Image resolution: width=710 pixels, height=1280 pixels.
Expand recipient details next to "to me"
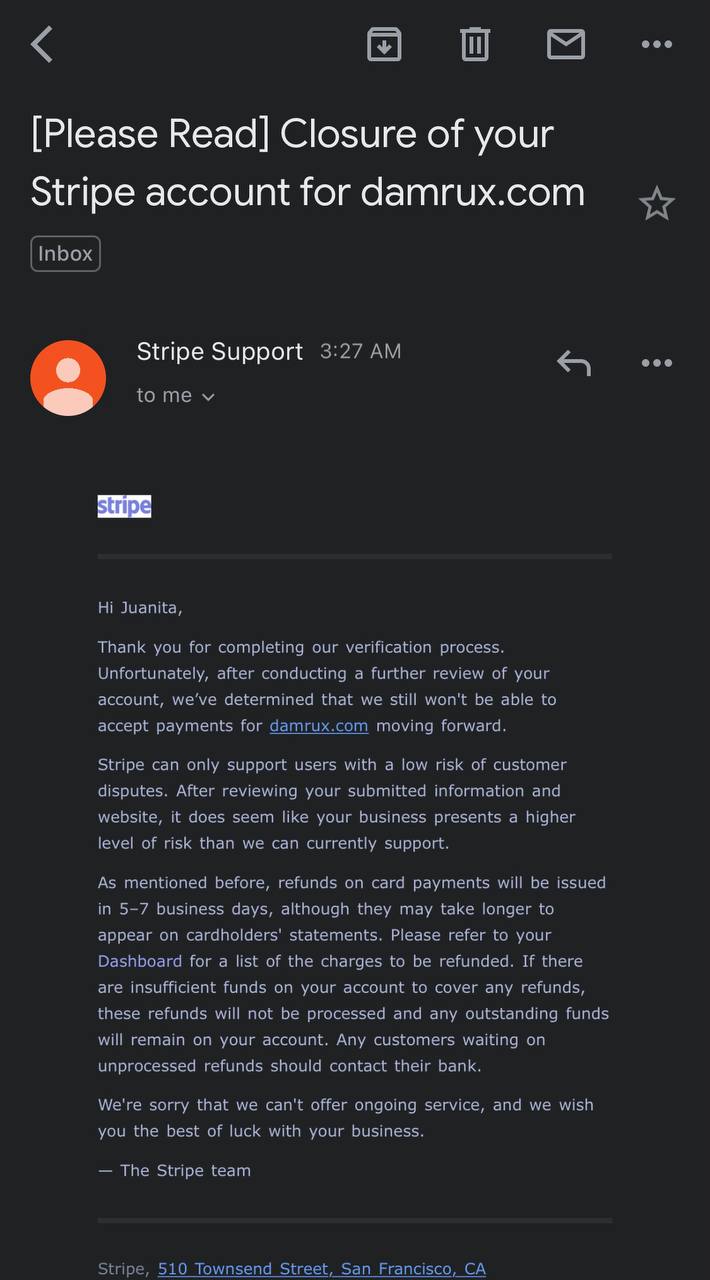pyautogui.click(x=208, y=397)
